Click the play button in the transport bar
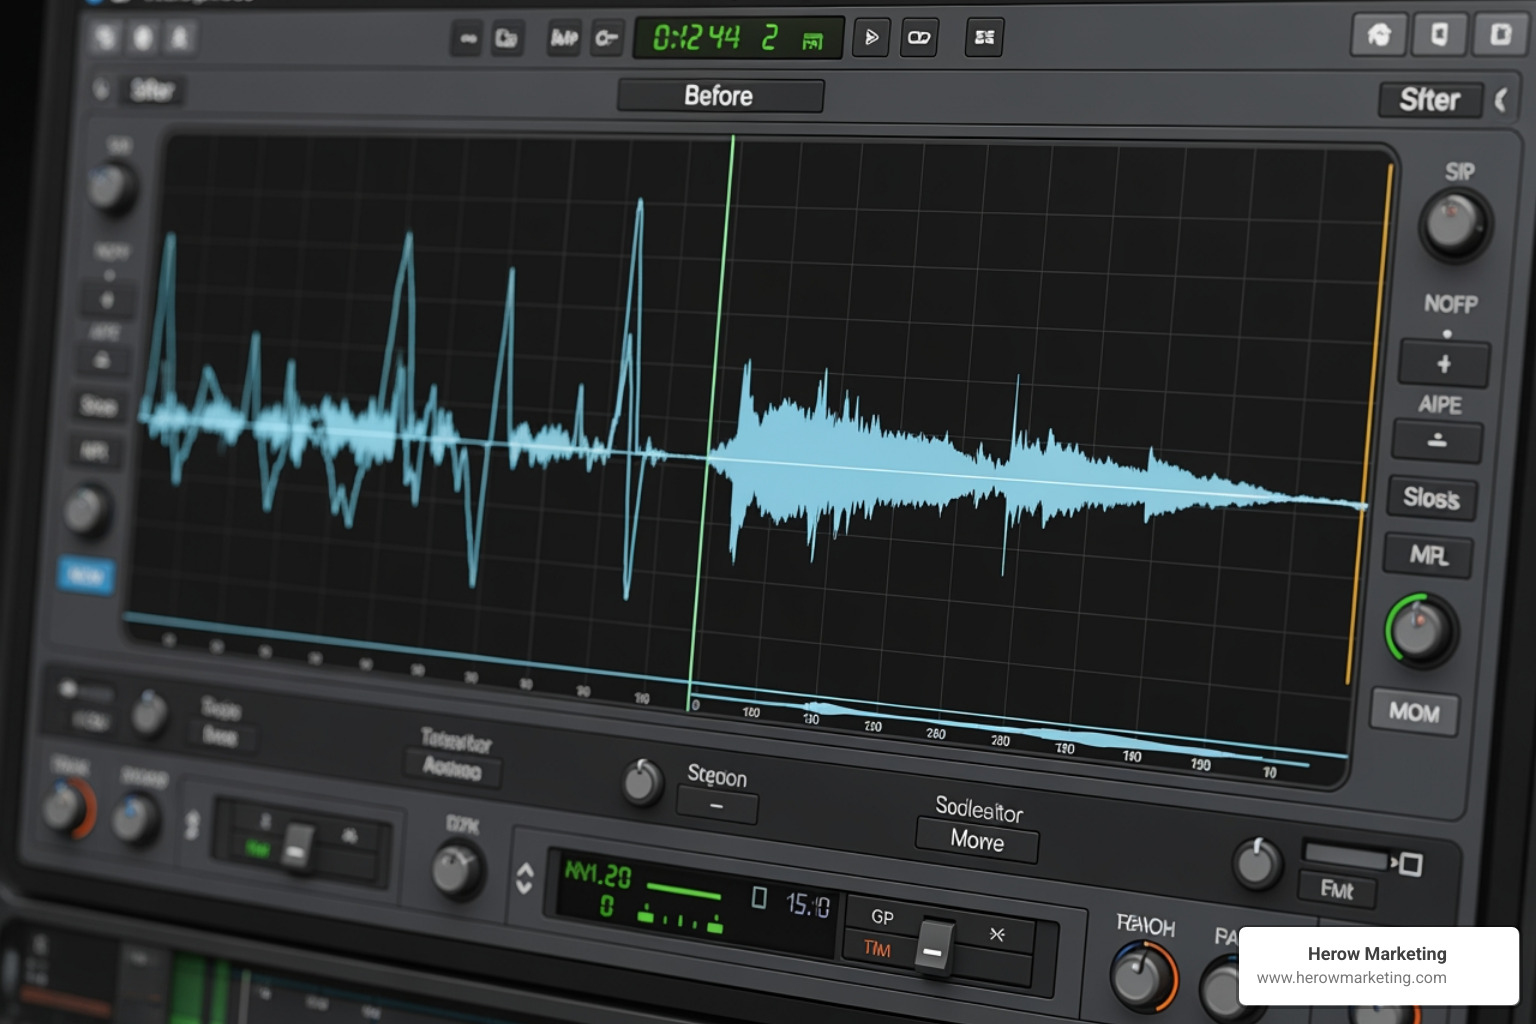1536x1024 pixels. point(871,38)
